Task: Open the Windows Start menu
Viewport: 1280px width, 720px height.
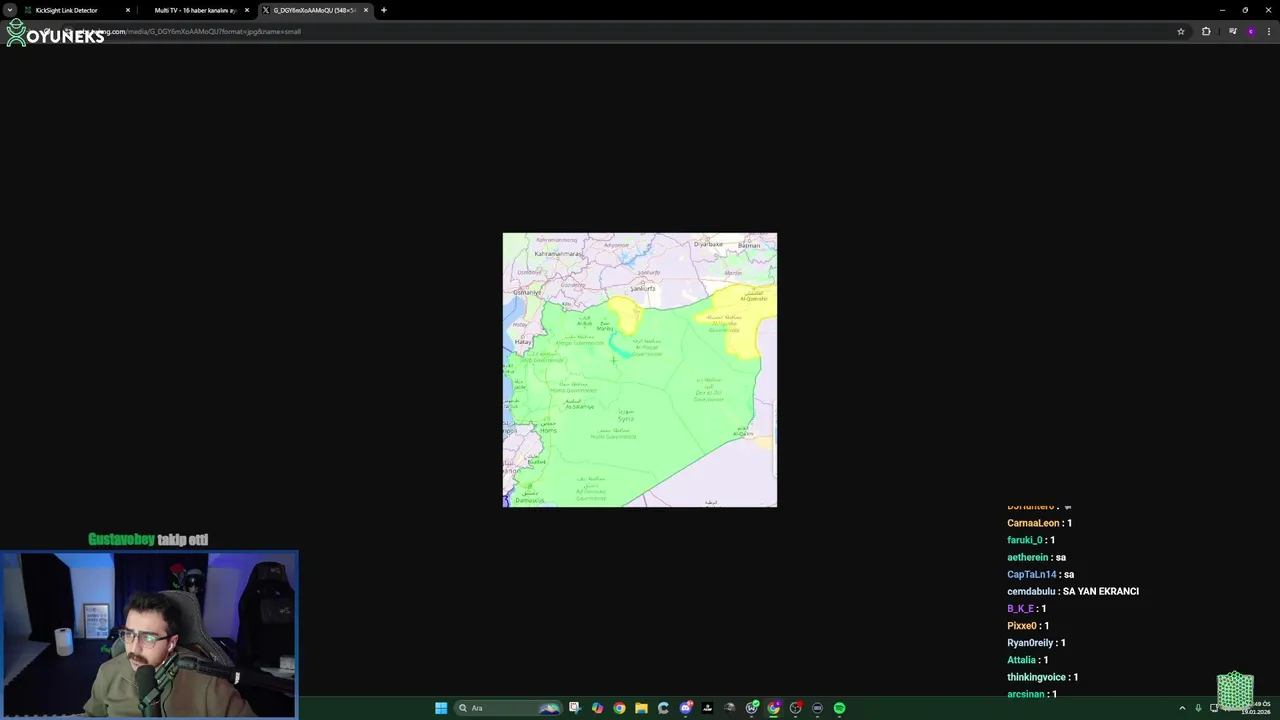Action: (441, 708)
